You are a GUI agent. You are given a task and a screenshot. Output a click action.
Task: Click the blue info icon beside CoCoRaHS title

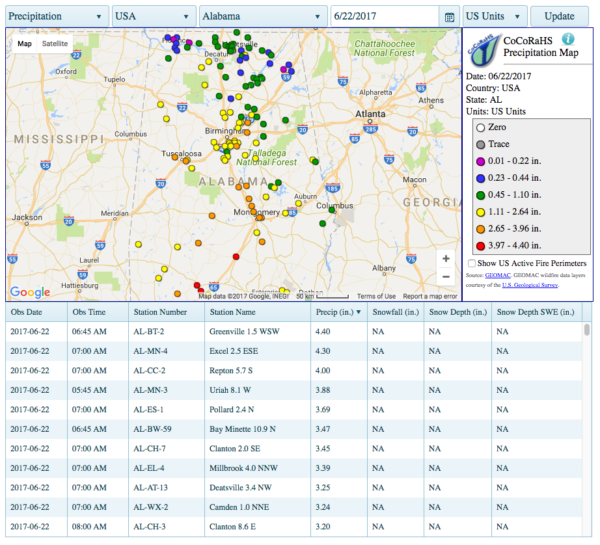coord(568,39)
